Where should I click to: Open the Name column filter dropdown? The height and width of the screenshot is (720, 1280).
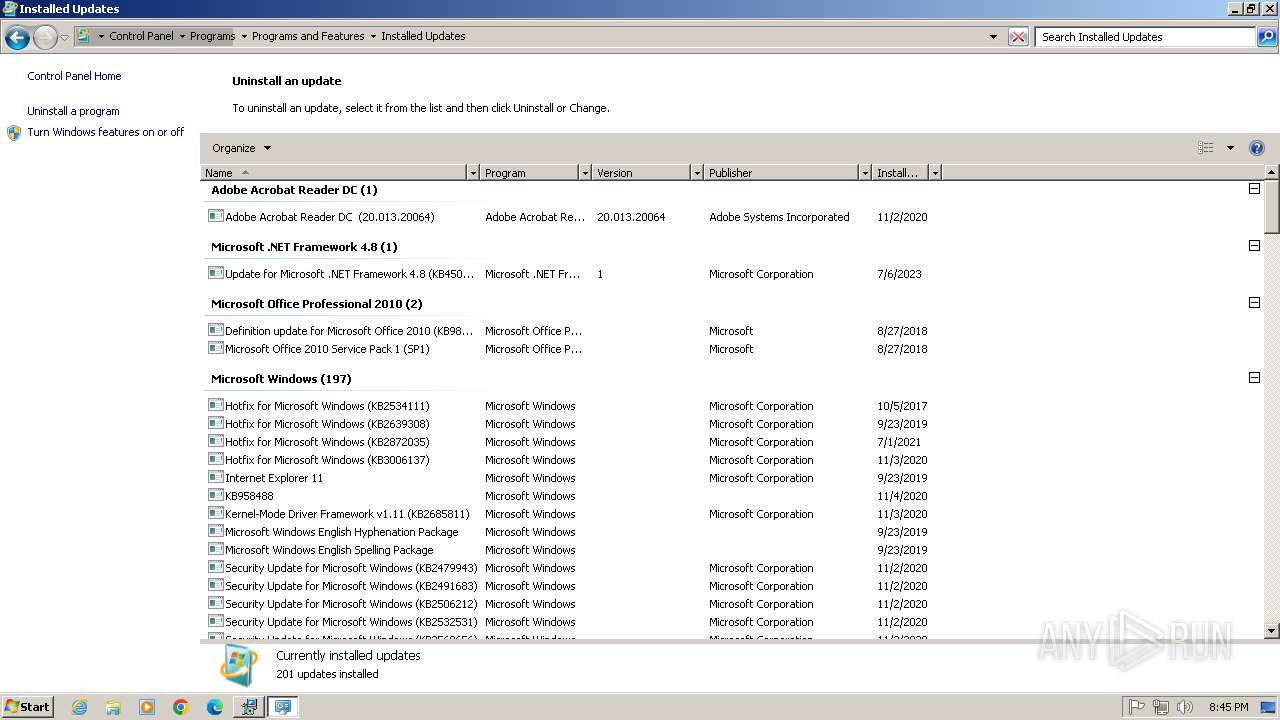pyautogui.click(x=473, y=173)
